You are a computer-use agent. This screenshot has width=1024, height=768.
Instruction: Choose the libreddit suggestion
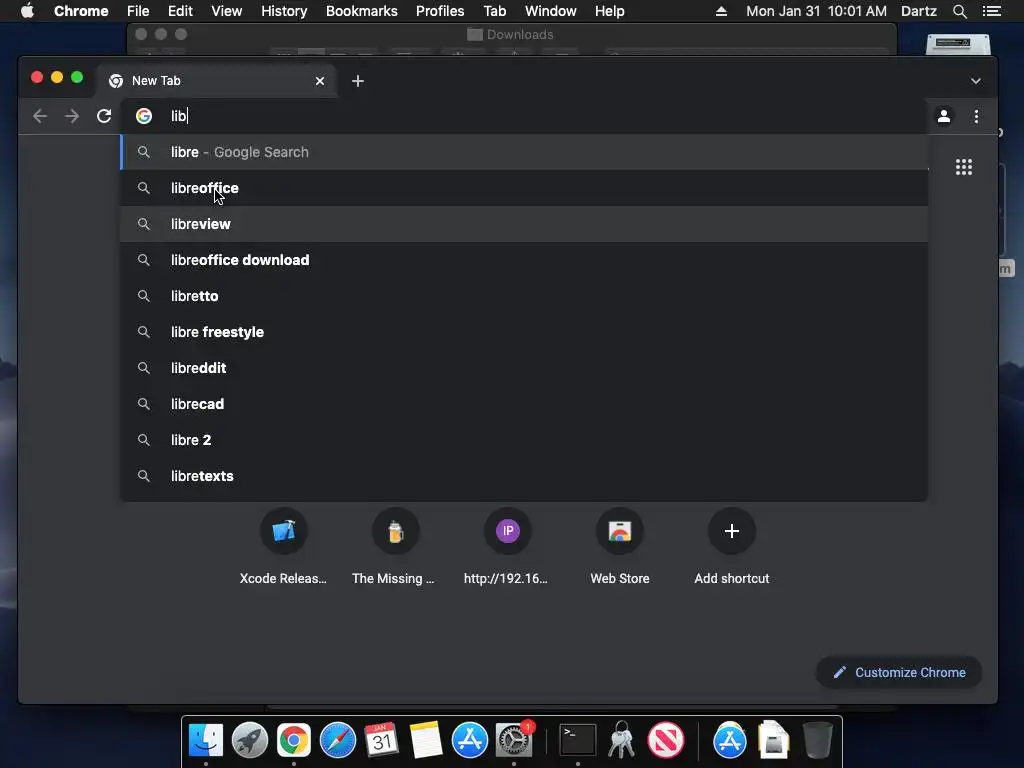pos(524,368)
